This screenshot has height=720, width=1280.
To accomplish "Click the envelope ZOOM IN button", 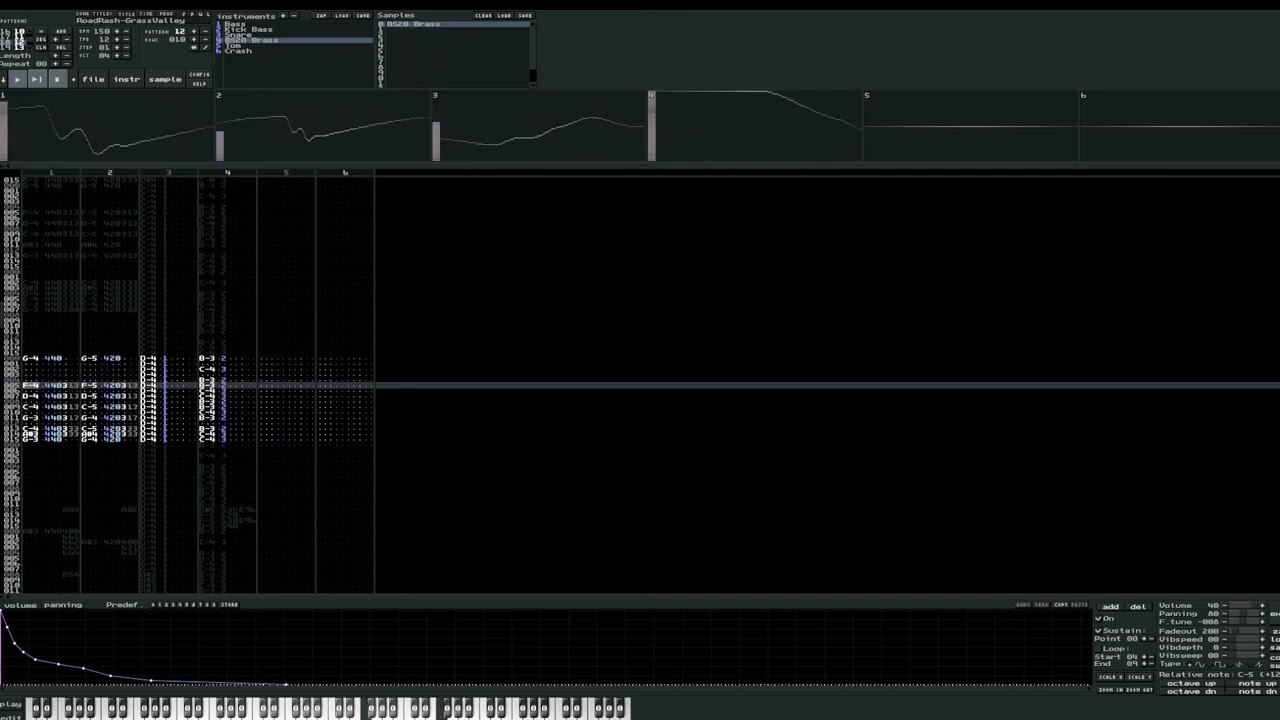I will (1110, 690).
